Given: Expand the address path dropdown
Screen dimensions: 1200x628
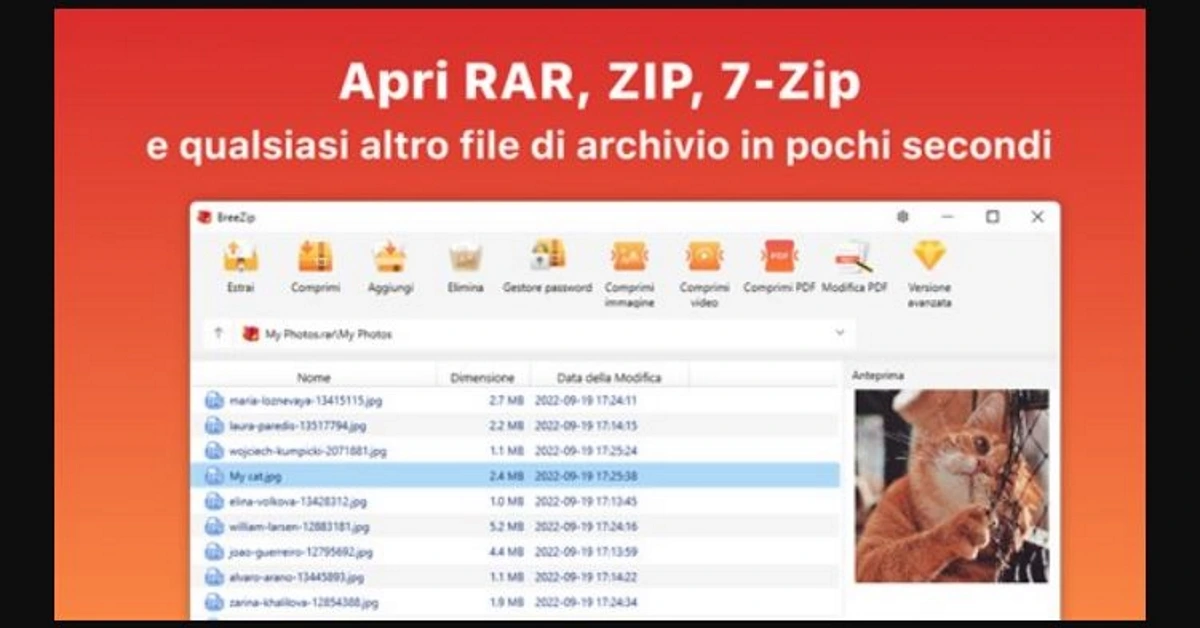Looking at the screenshot, I should pos(839,333).
